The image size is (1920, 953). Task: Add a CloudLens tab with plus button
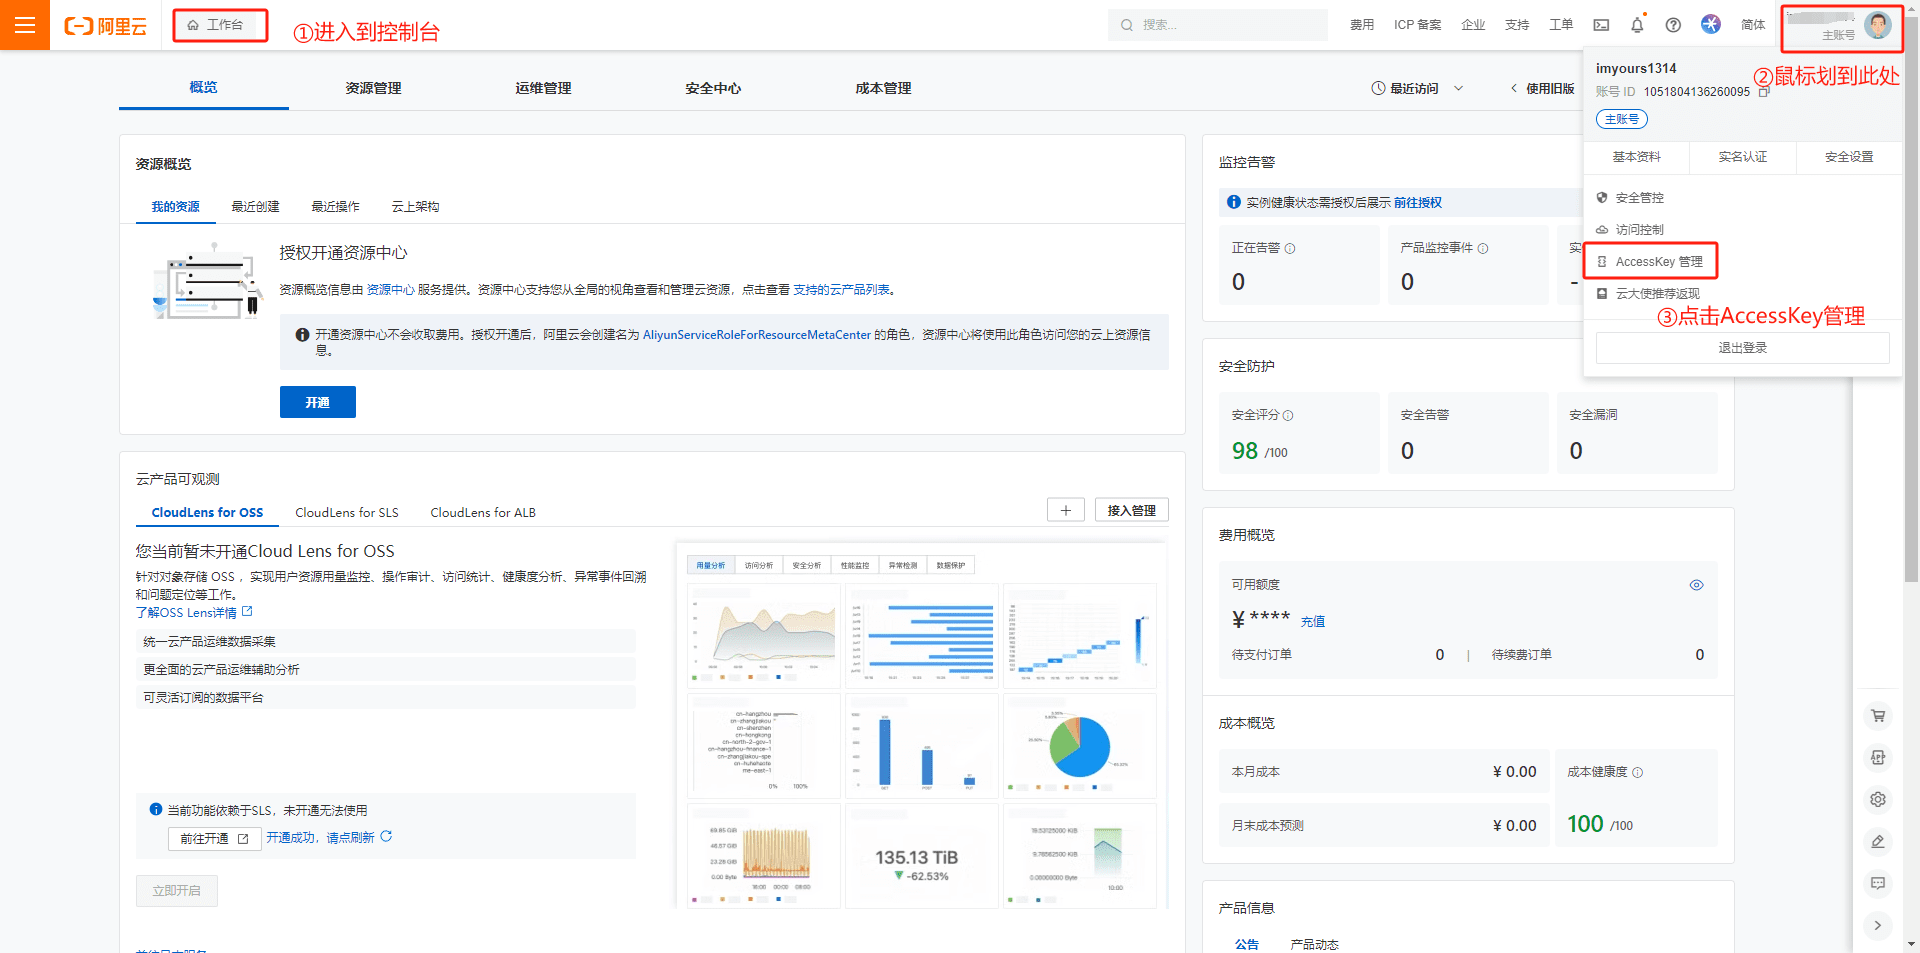pyautogui.click(x=1065, y=511)
